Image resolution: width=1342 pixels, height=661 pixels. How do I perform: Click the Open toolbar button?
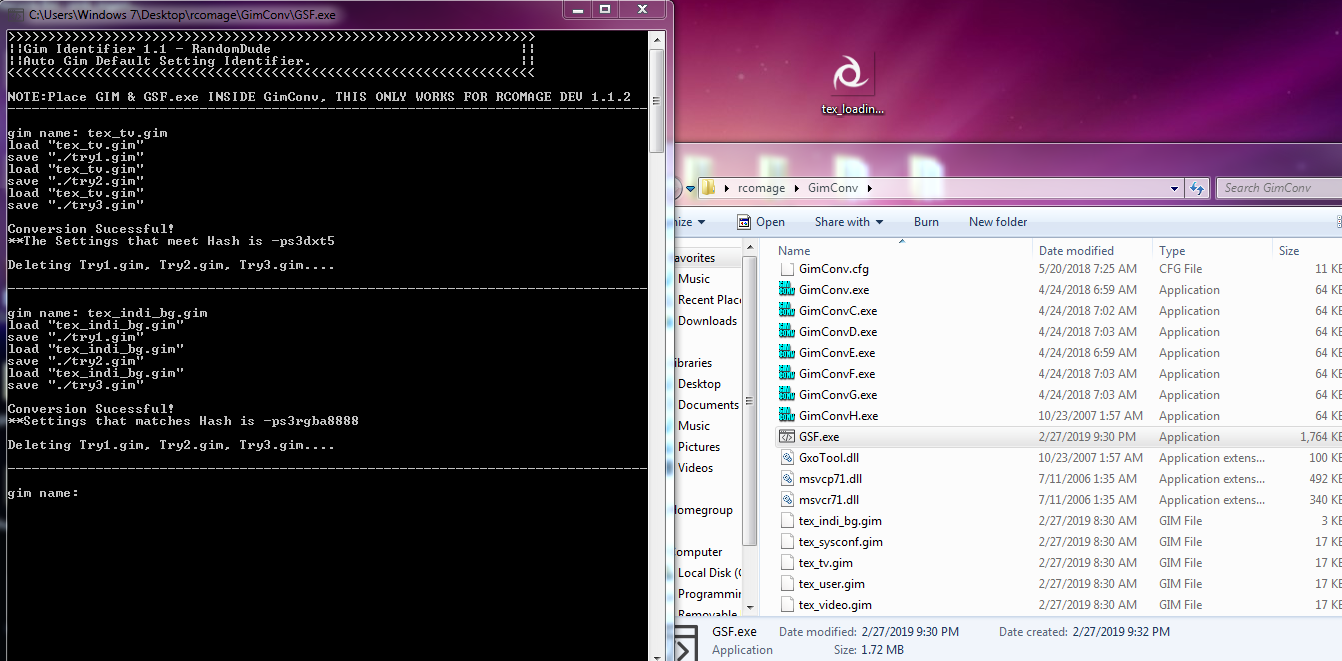coord(760,222)
